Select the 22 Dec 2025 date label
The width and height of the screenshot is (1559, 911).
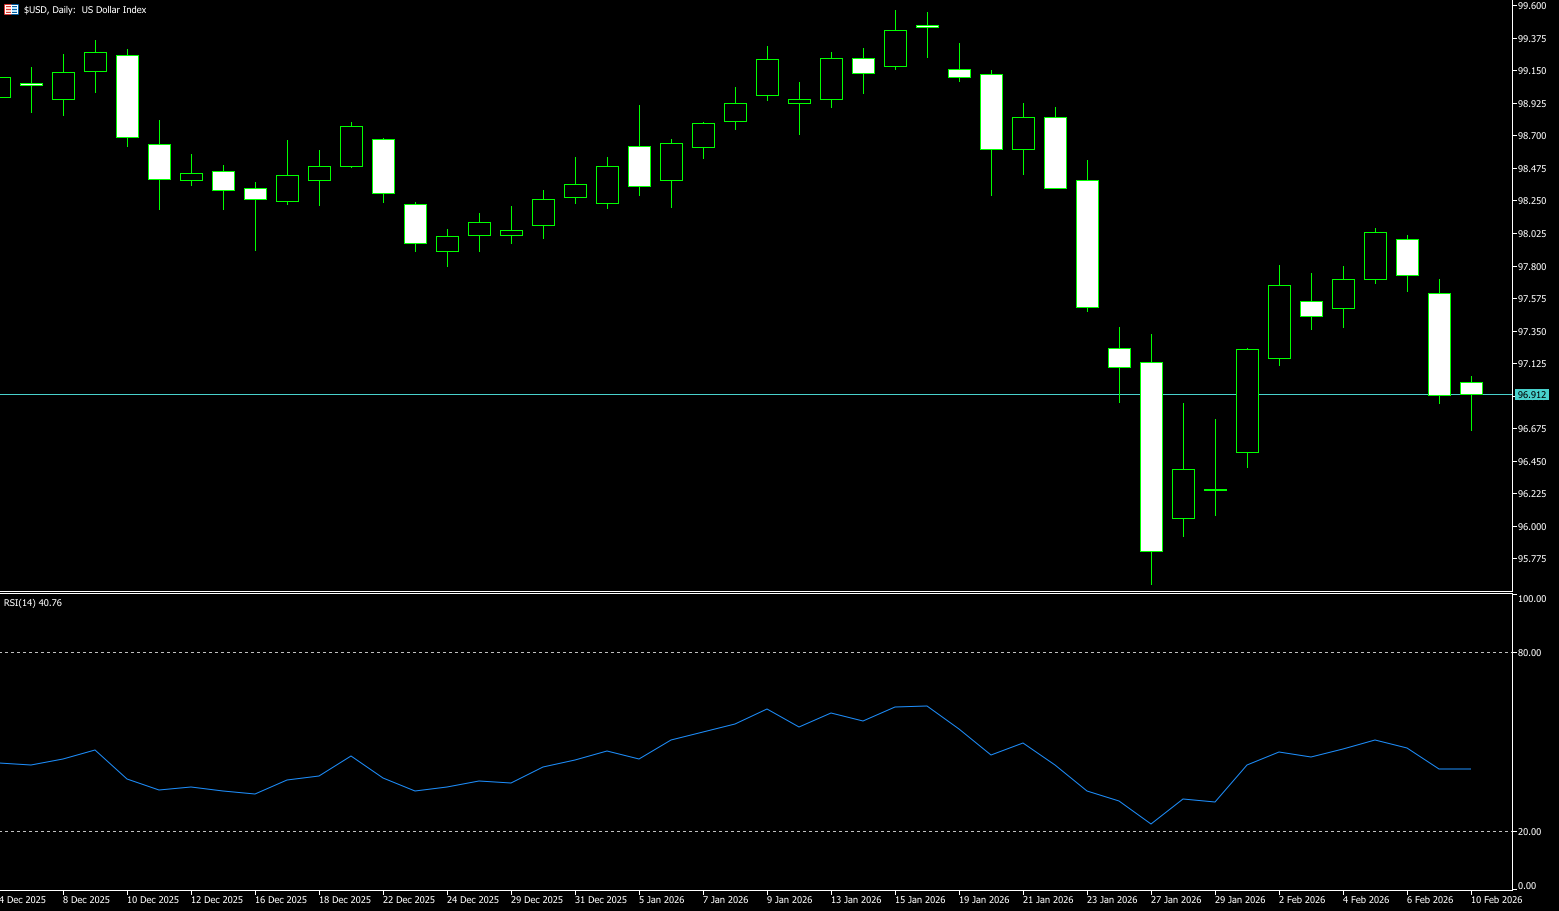click(x=409, y=900)
